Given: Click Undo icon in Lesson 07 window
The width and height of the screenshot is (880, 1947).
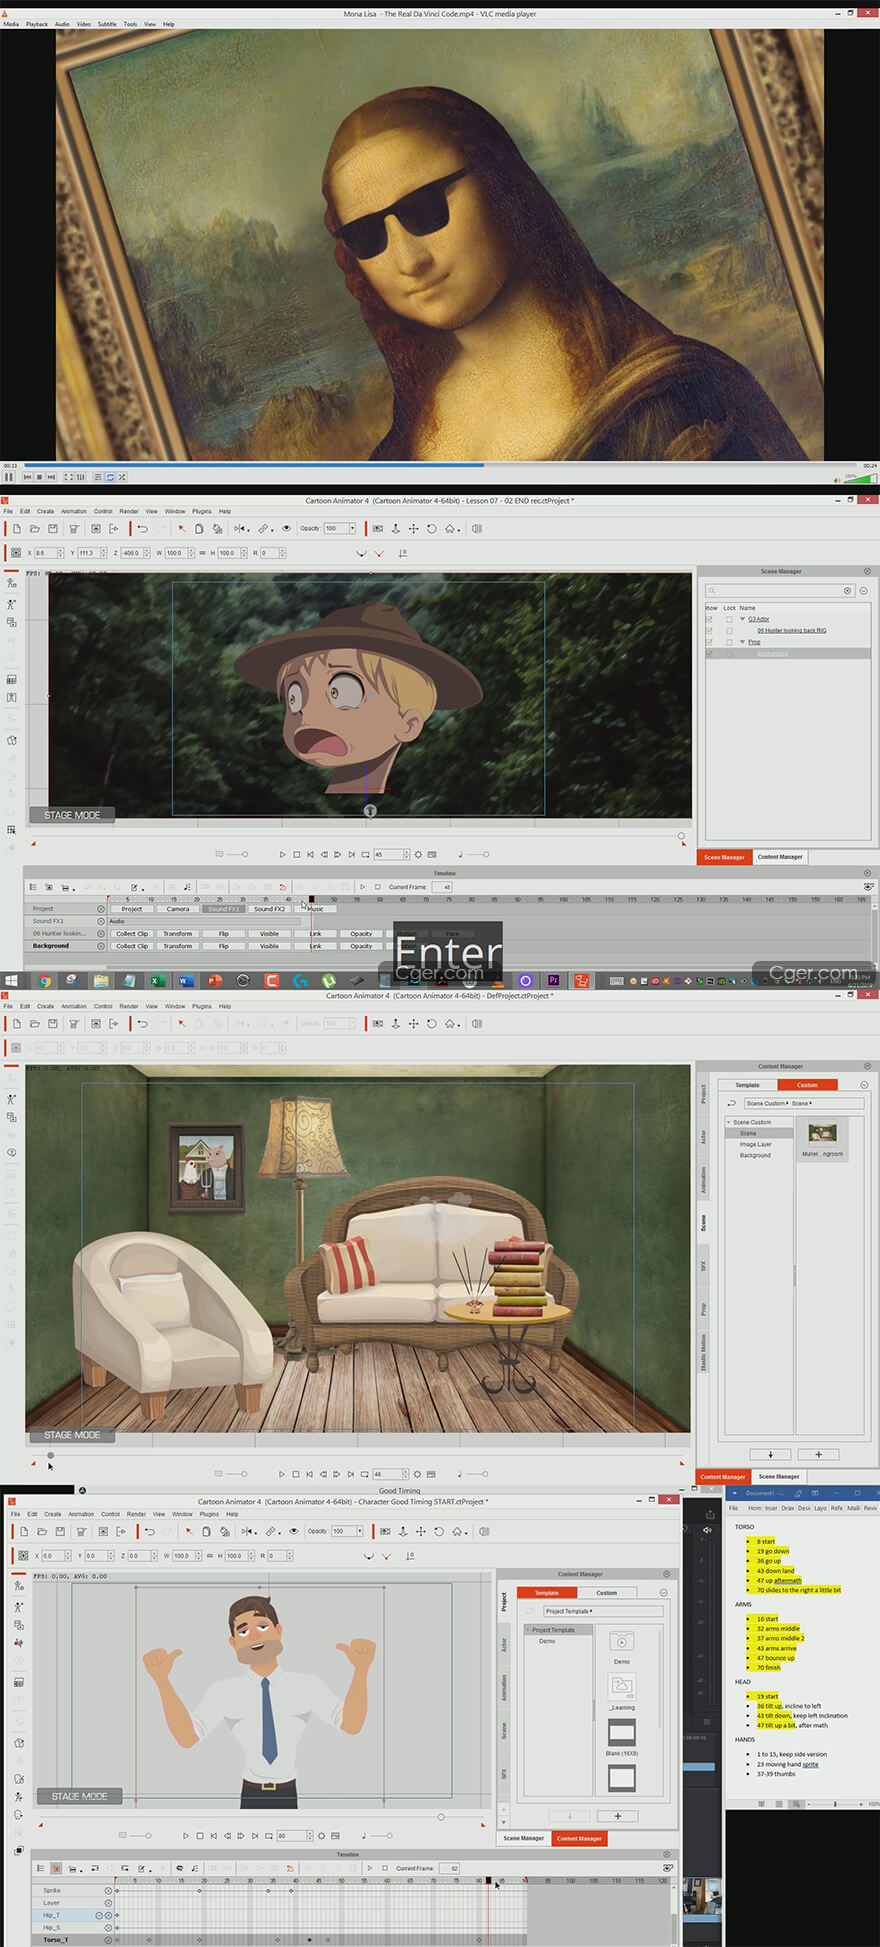Looking at the screenshot, I should [142, 529].
